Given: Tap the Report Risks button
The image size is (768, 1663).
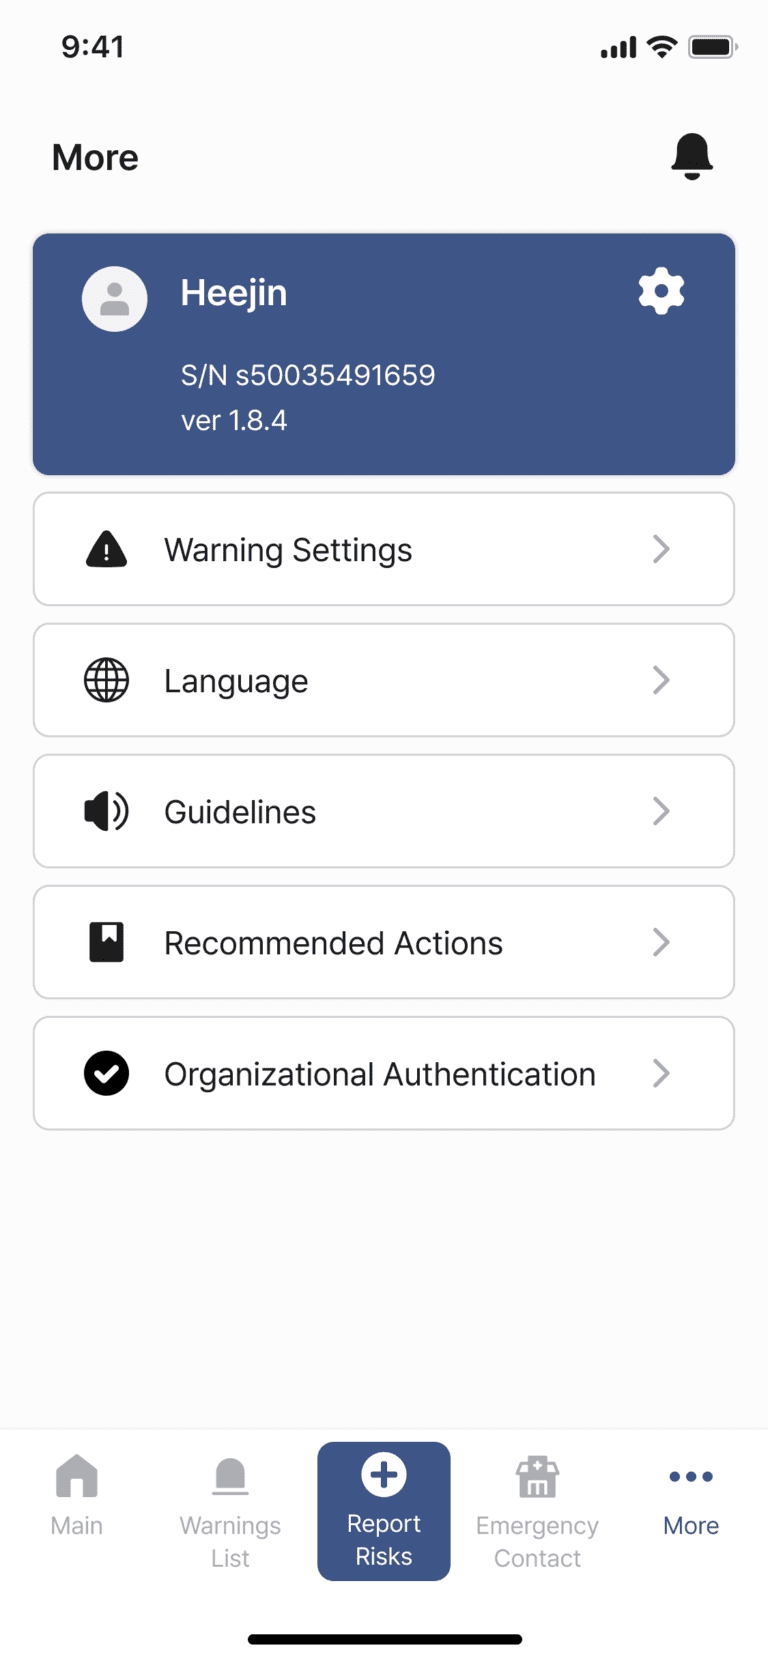Looking at the screenshot, I should click(x=384, y=1511).
